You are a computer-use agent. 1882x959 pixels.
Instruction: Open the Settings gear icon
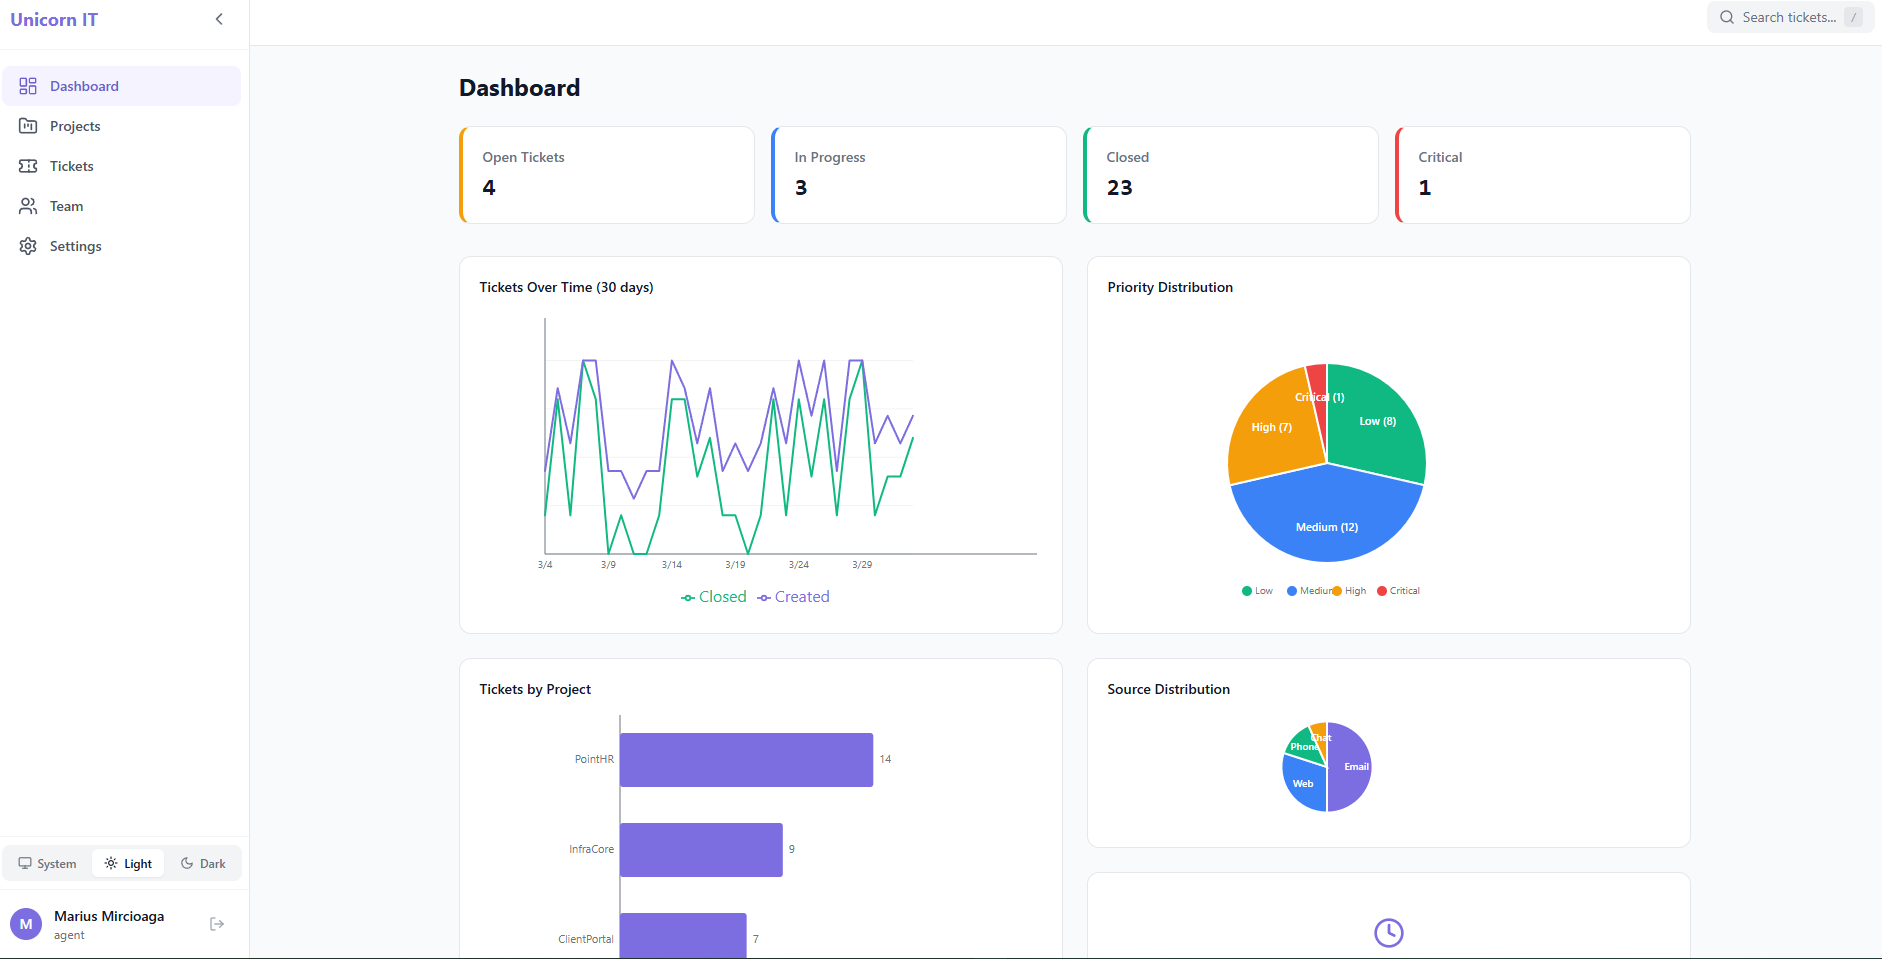click(x=28, y=246)
